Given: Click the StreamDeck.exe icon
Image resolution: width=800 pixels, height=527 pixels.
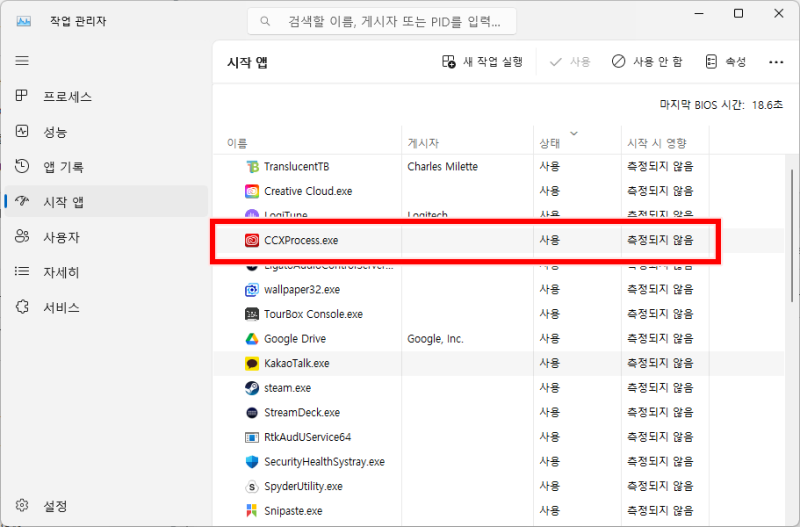Looking at the screenshot, I should 252,412.
